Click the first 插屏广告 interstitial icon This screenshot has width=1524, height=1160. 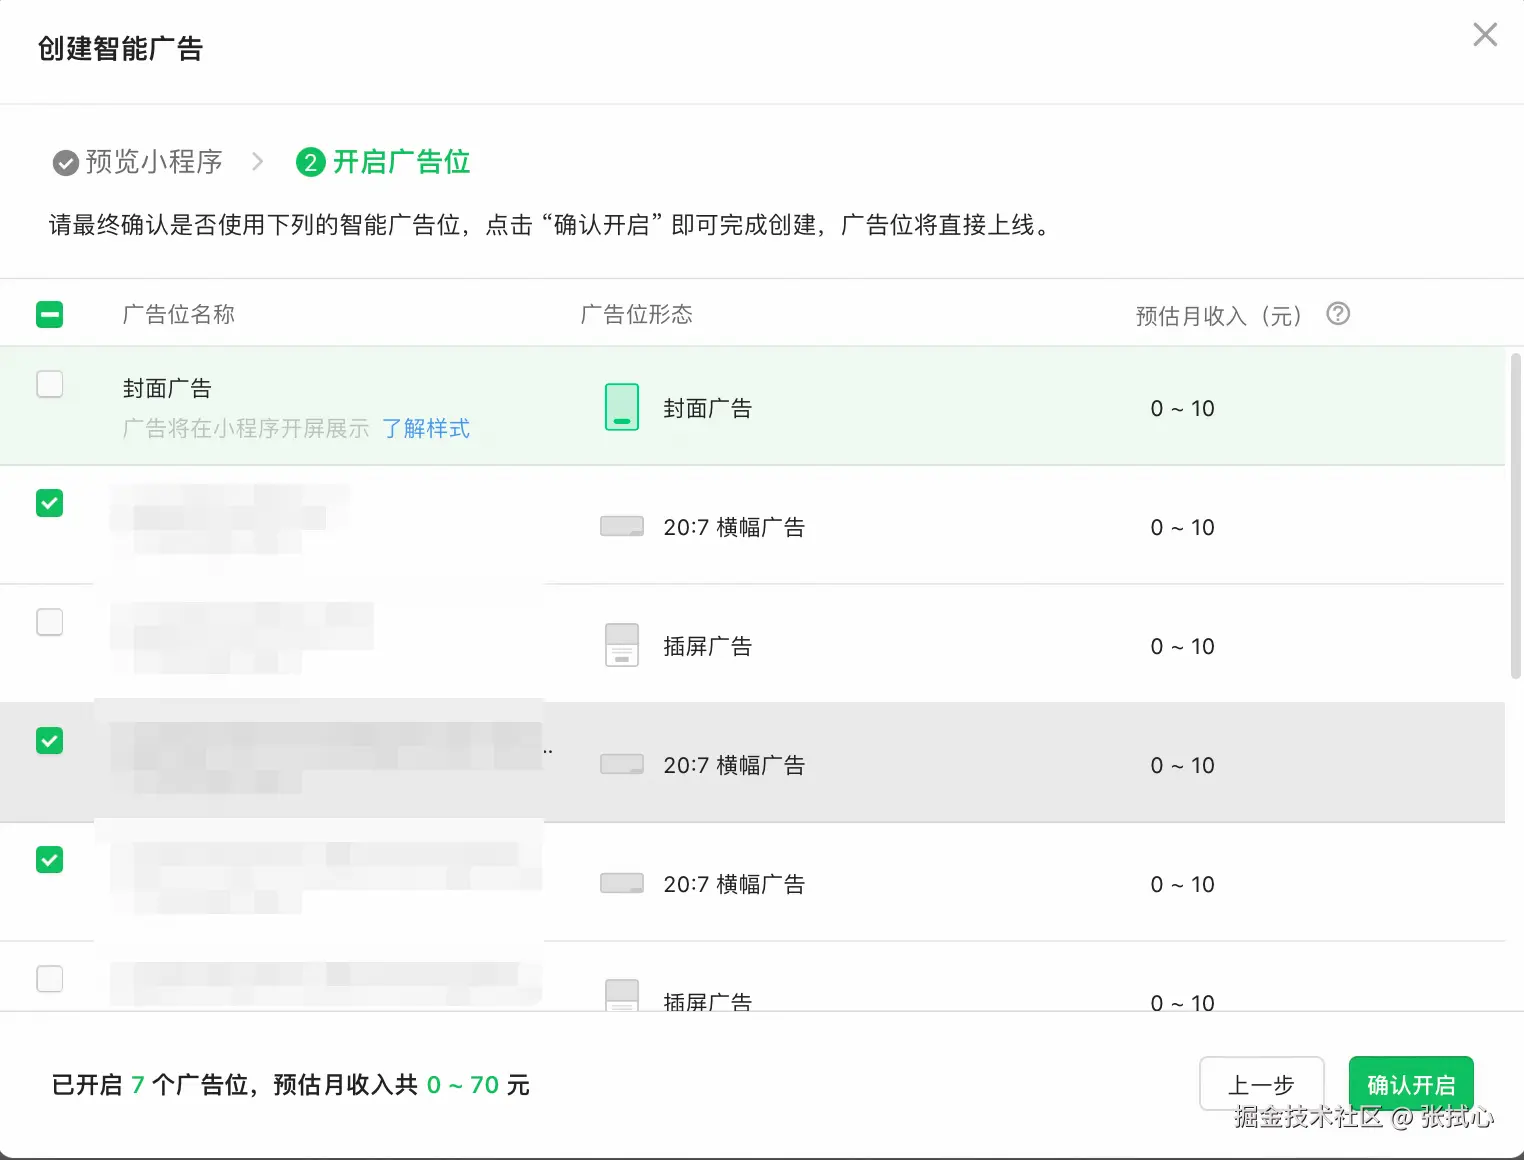(x=622, y=645)
